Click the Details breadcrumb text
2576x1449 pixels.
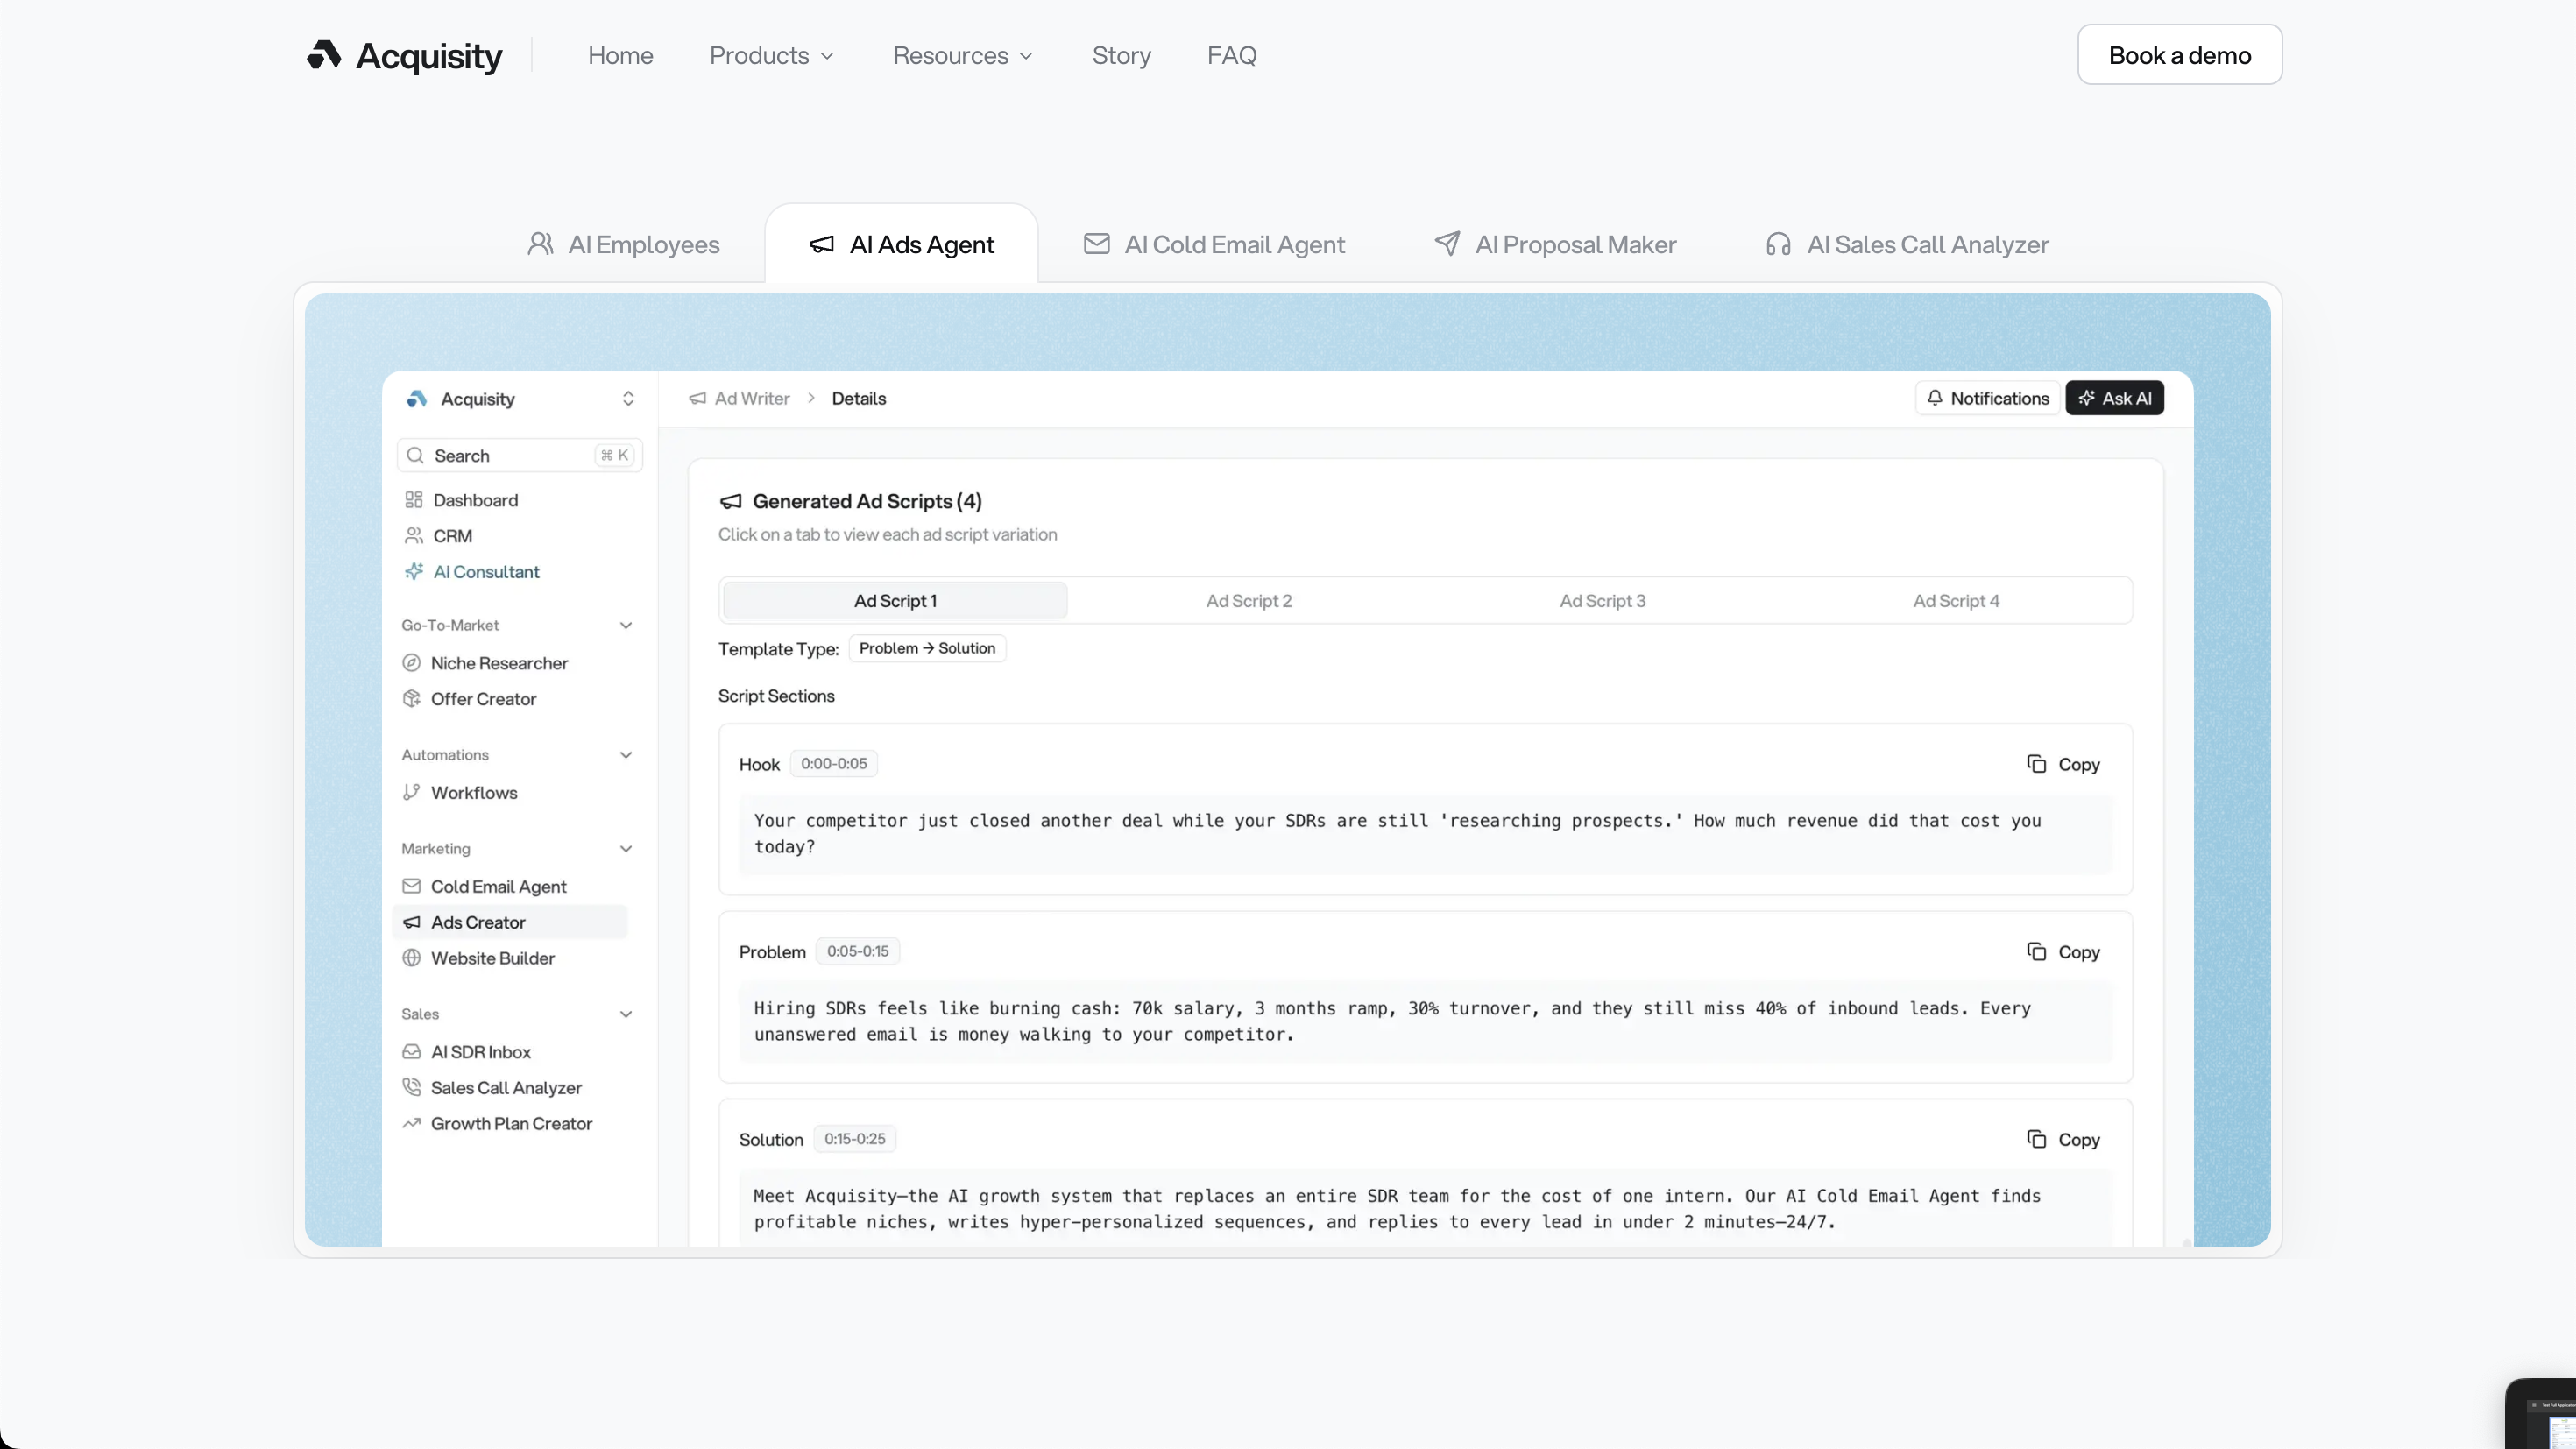pyautogui.click(x=859, y=398)
